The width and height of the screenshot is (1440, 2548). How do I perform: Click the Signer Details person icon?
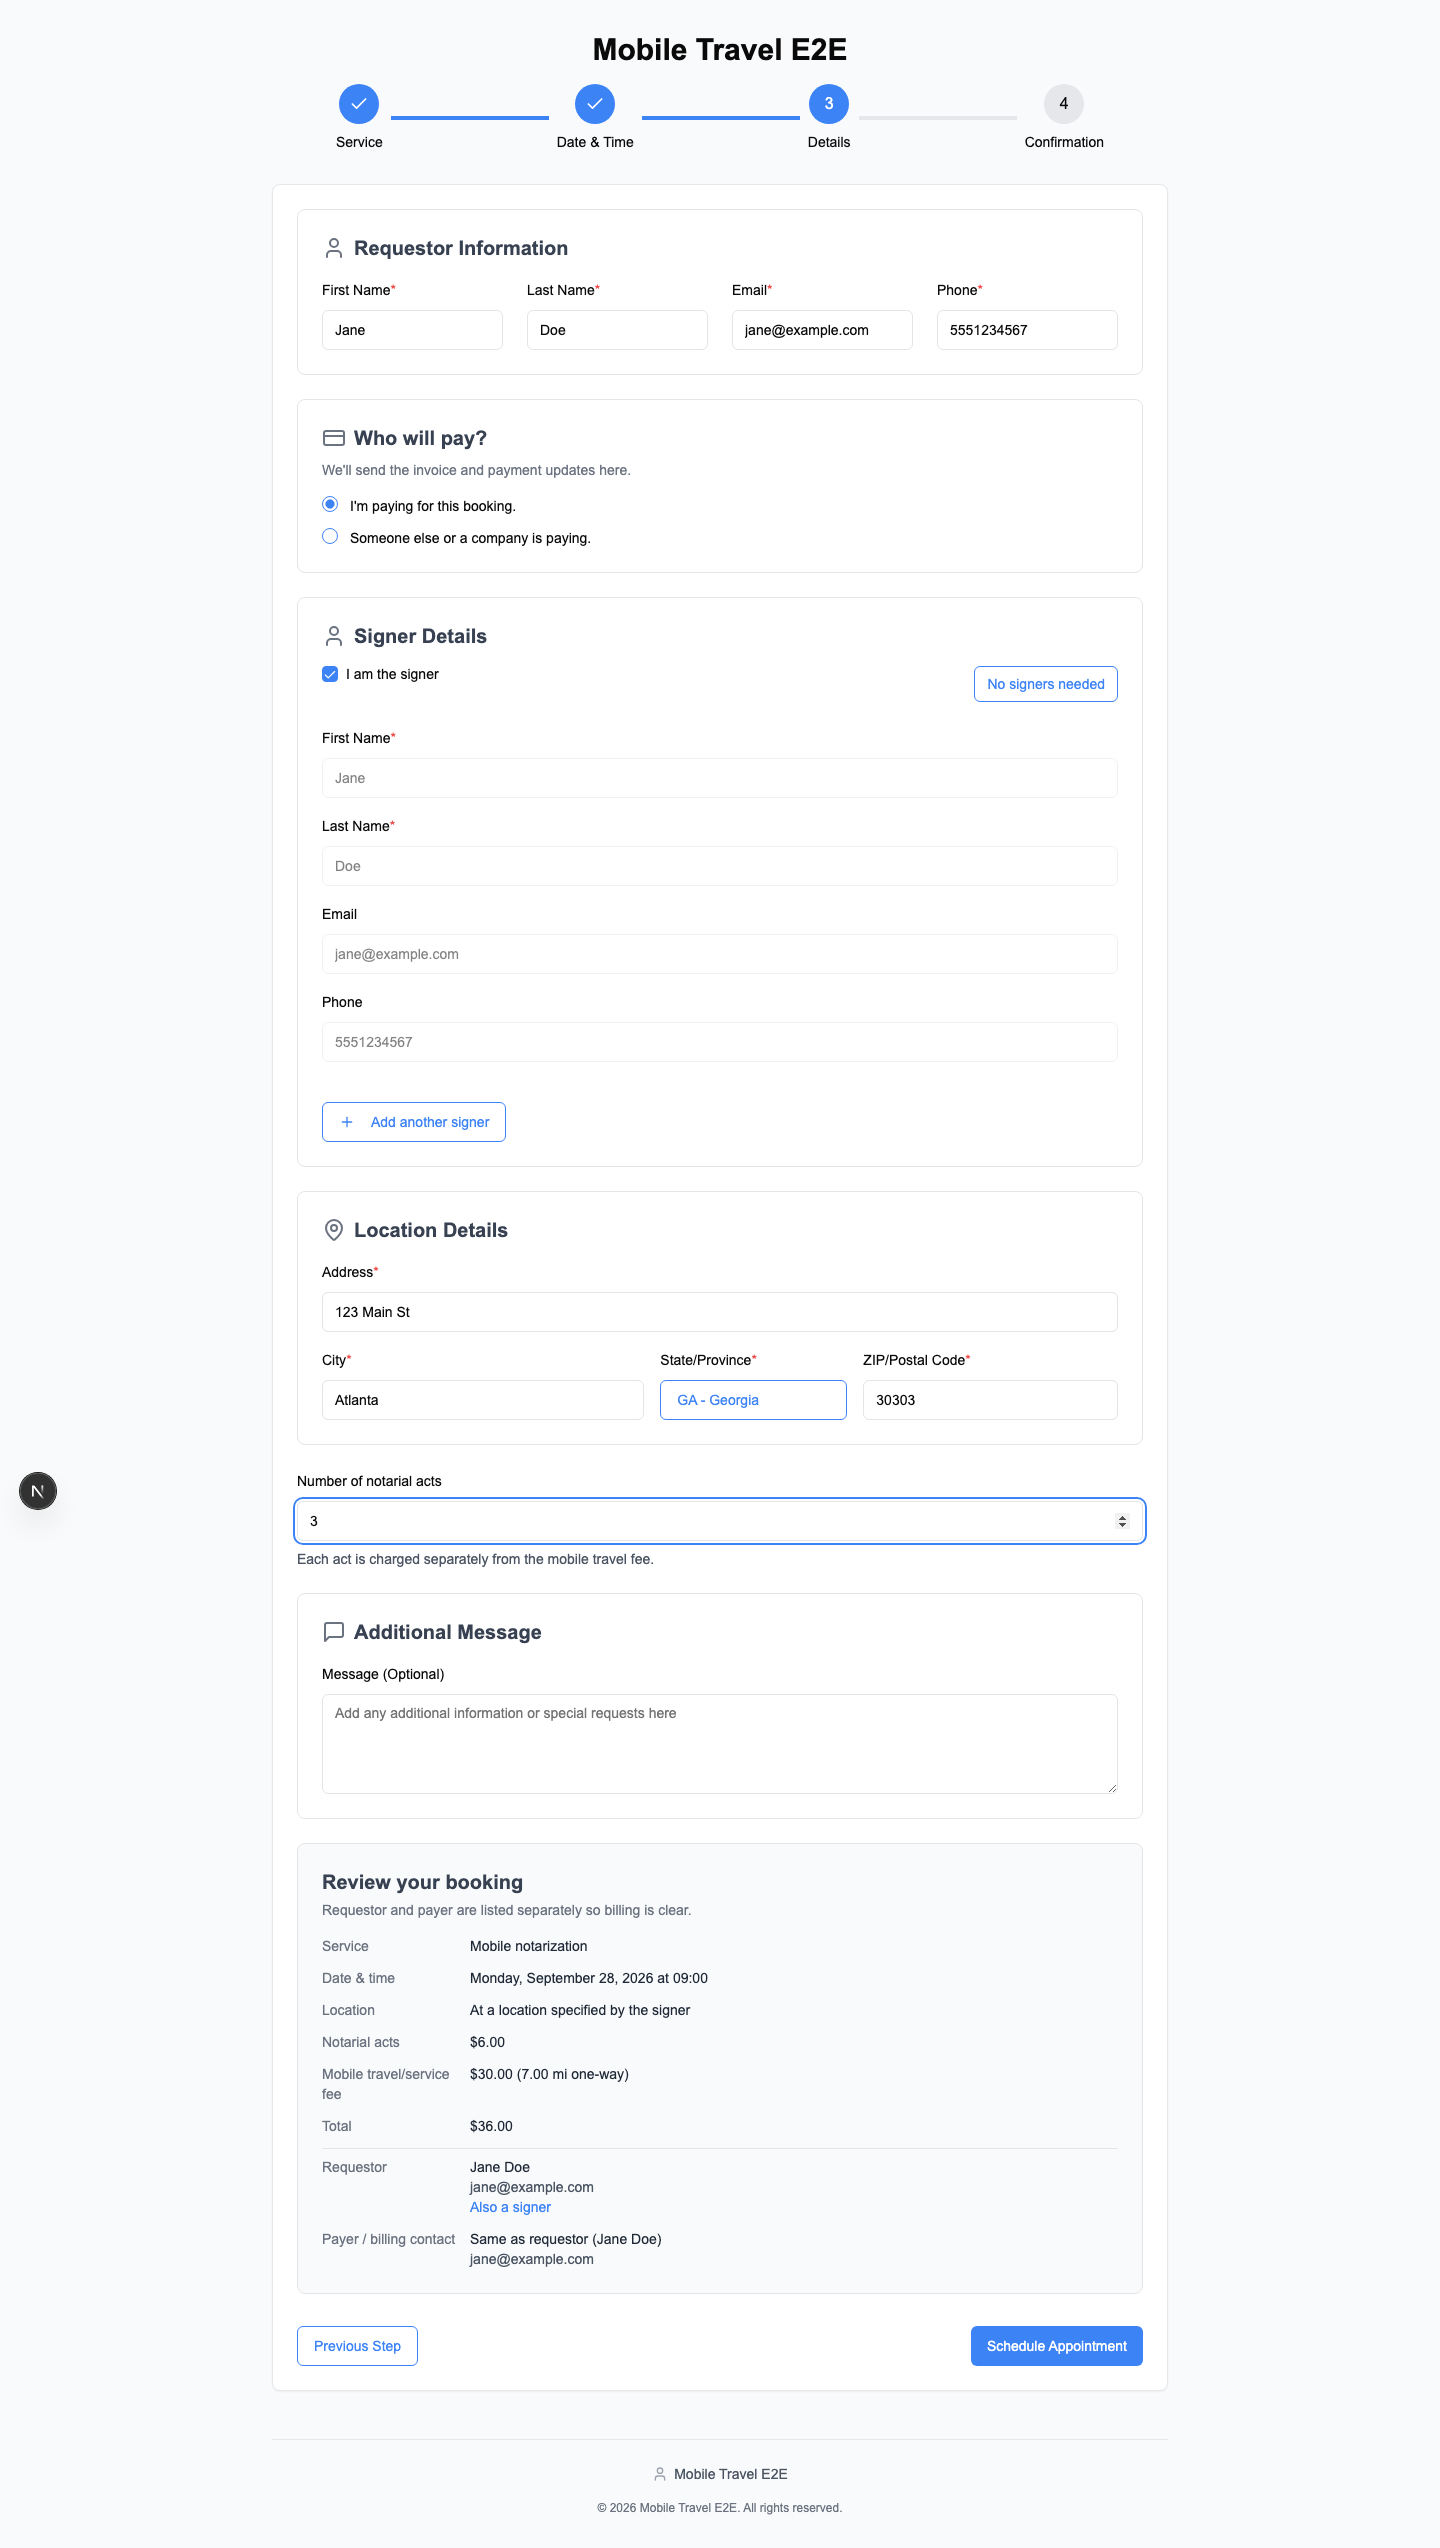pos(334,636)
